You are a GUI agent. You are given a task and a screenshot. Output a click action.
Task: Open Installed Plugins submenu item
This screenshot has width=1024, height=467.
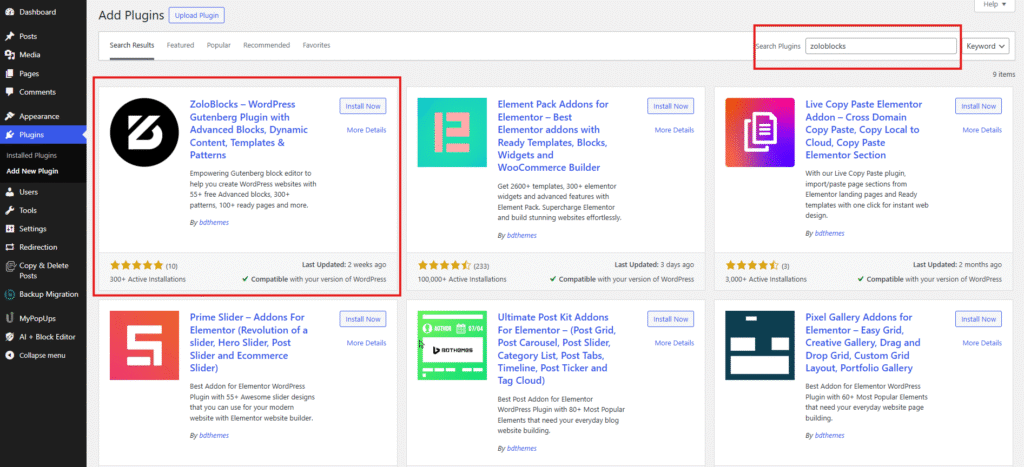pyautogui.click(x=31, y=155)
